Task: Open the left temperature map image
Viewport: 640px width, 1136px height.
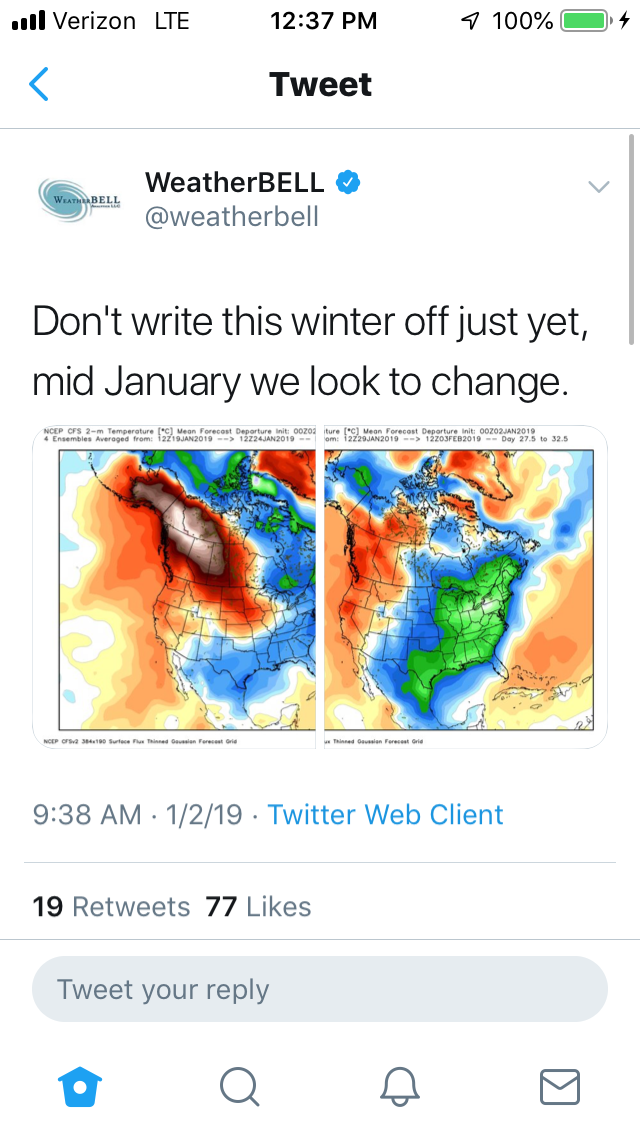Action: coord(175,587)
